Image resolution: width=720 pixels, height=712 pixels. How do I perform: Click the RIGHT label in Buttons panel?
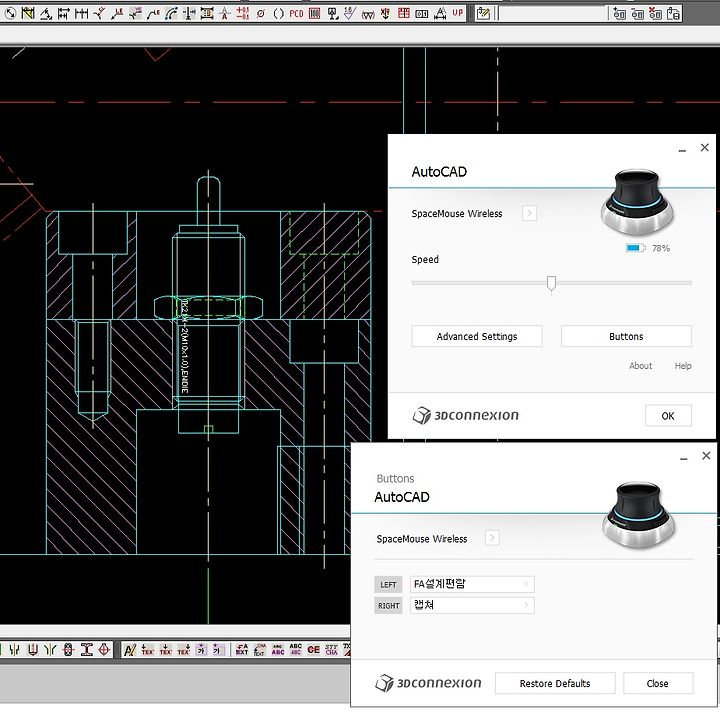pos(388,605)
